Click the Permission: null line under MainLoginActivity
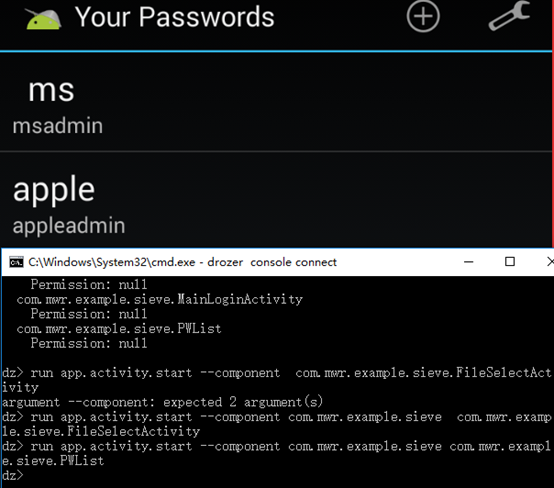Viewport: 554px width, 488px height. (89, 314)
